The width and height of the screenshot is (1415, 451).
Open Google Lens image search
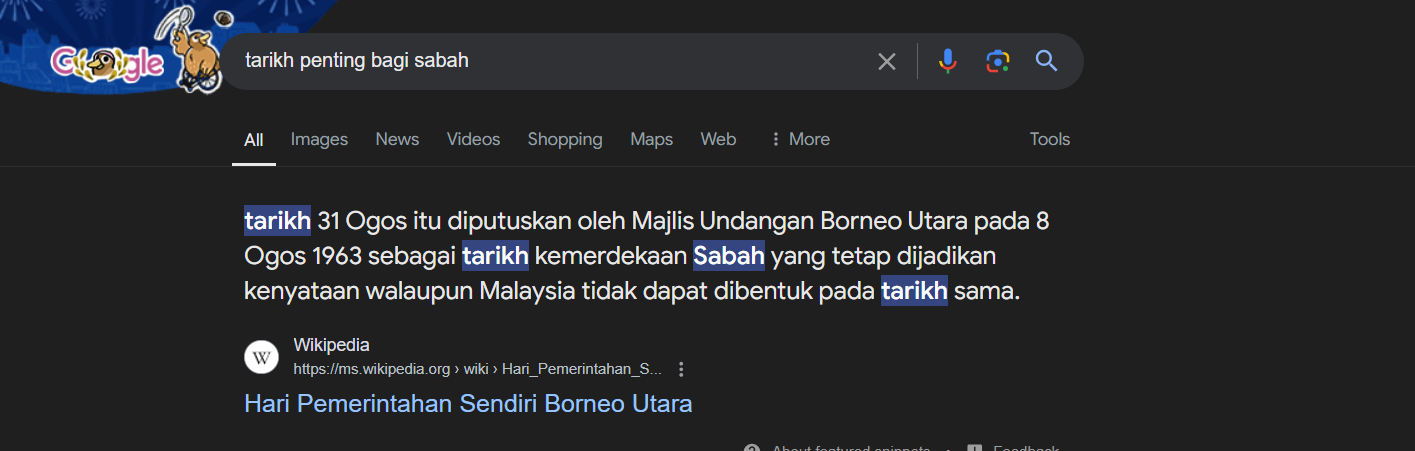click(997, 61)
